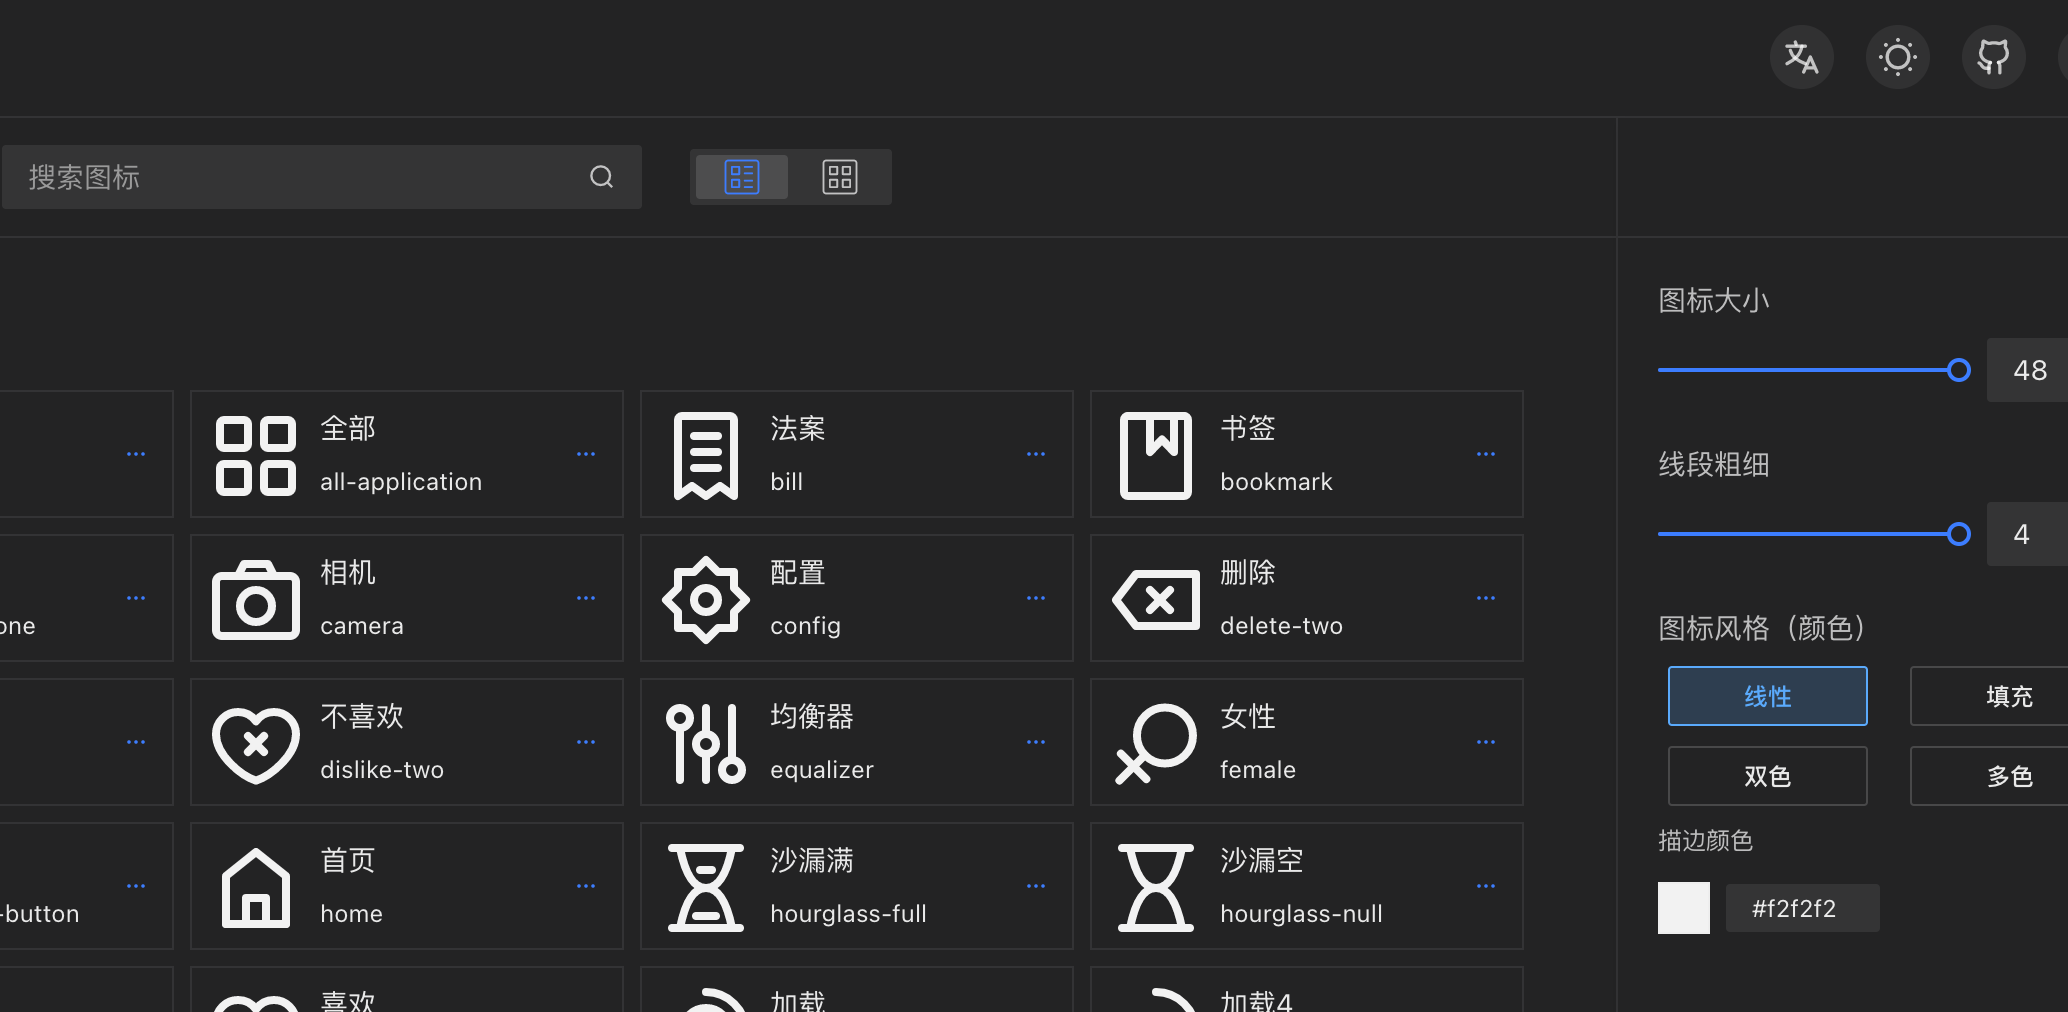Select the dislike-two heart icon
Screen dimensions: 2068x1012
click(x=256, y=744)
